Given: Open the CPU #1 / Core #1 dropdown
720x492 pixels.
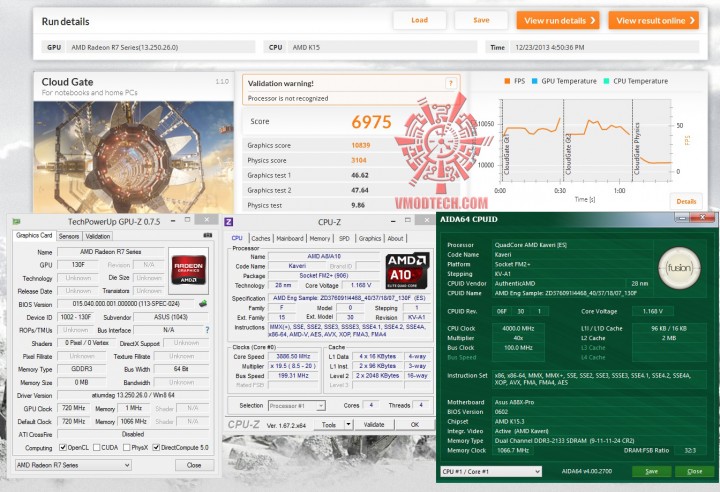Looking at the screenshot, I should [x=491, y=471].
